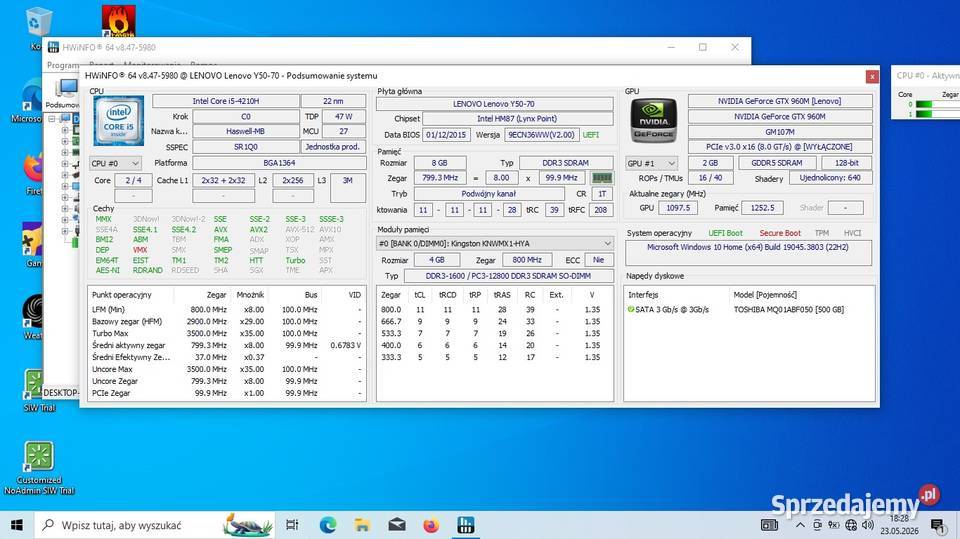Image resolution: width=960 pixels, height=539 pixels.
Task: Click the 47 W TDP field
Action: (343, 116)
